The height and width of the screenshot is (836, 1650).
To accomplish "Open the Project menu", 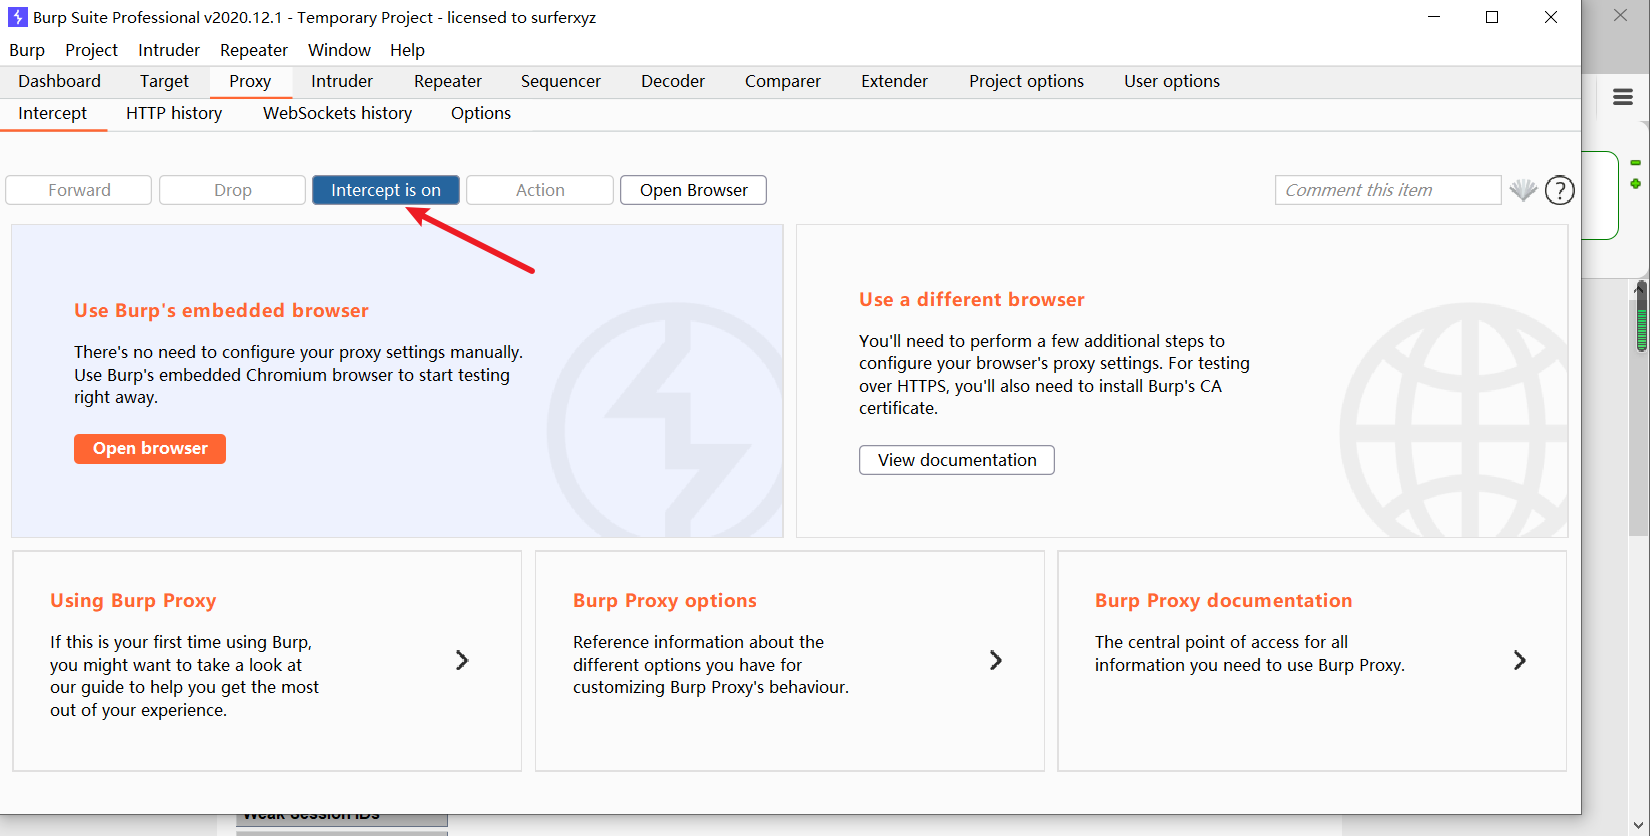I will pos(91,50).
